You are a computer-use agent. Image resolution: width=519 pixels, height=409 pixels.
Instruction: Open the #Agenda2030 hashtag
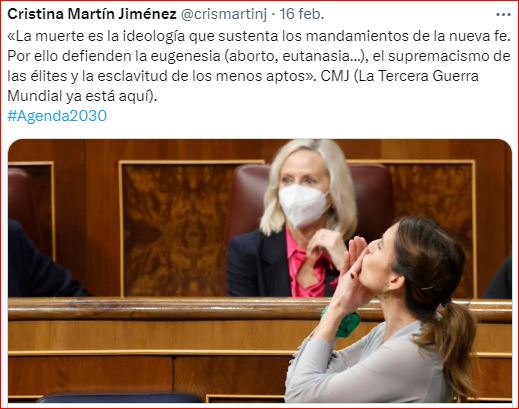pos(57,116)
